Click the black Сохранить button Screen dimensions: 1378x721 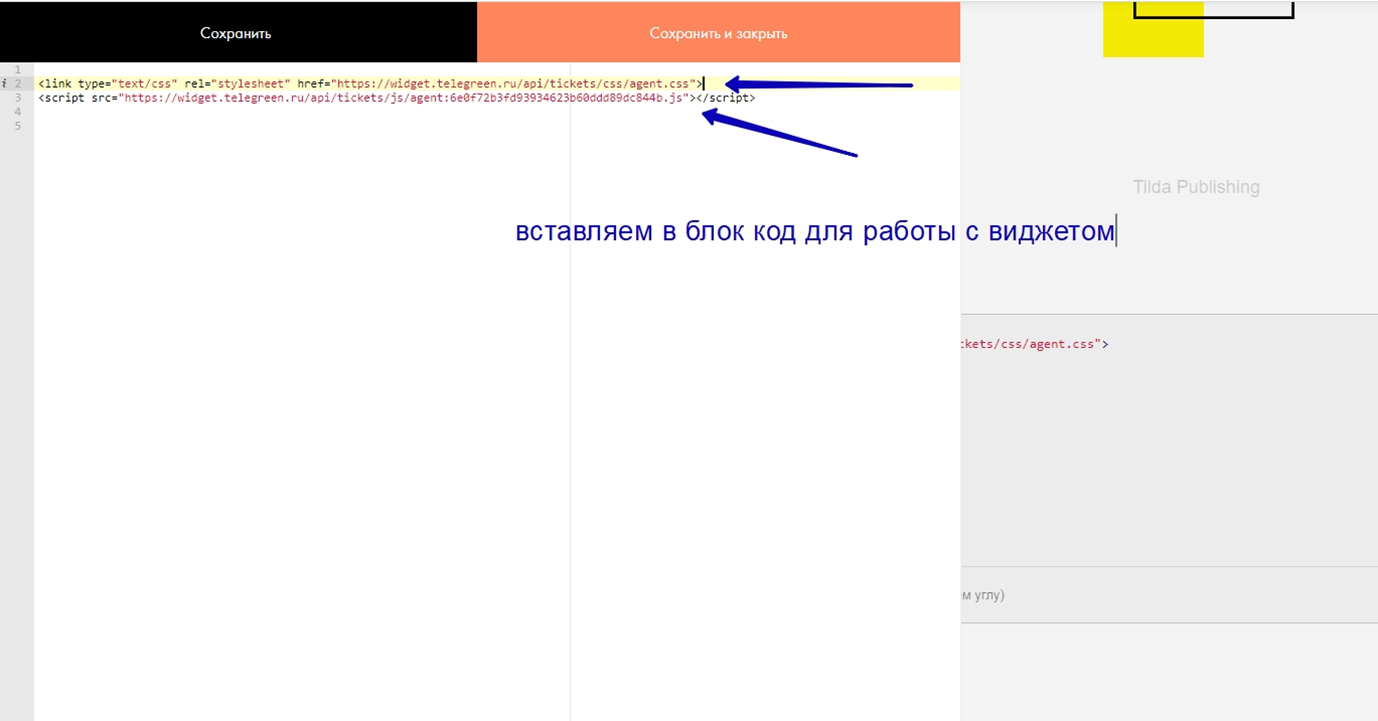[236, 33]
